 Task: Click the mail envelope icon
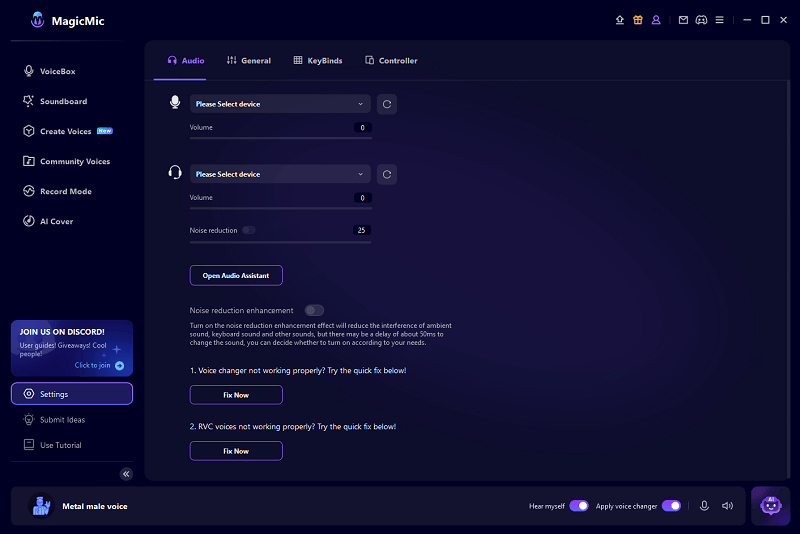click(x=683, y=19)
